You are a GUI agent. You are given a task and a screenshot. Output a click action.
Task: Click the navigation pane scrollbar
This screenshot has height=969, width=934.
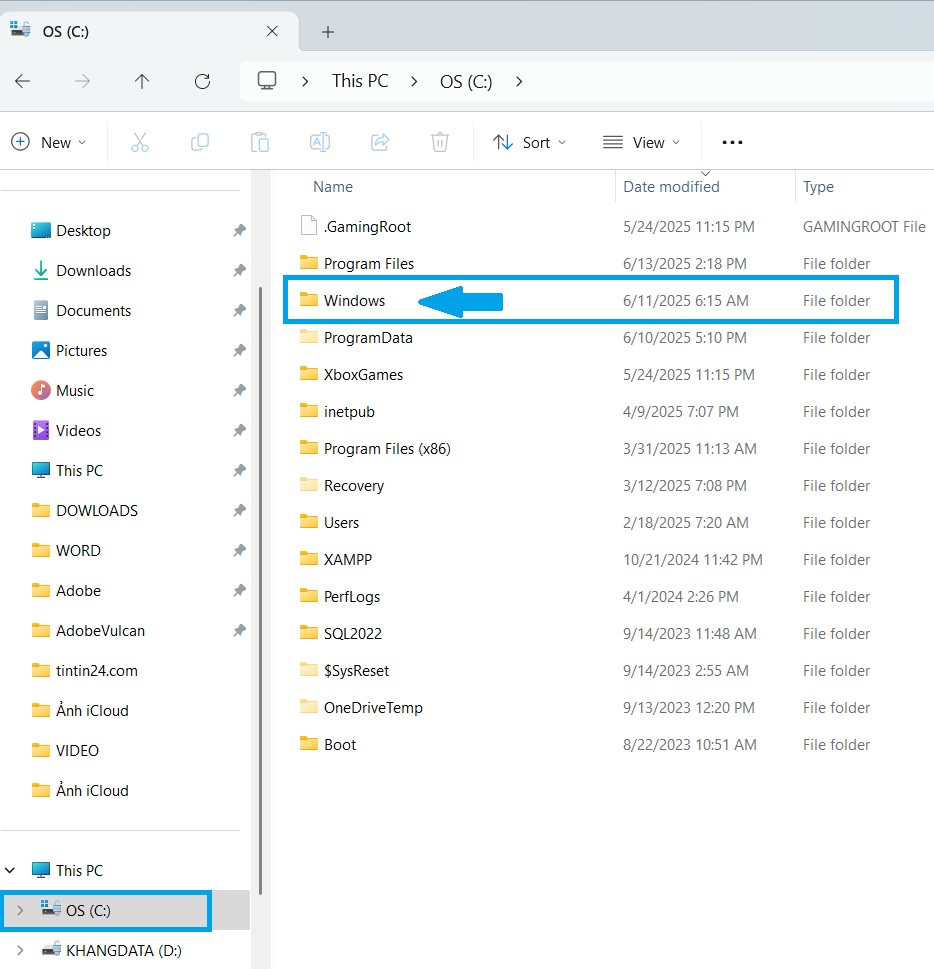[x=260, y=590]
